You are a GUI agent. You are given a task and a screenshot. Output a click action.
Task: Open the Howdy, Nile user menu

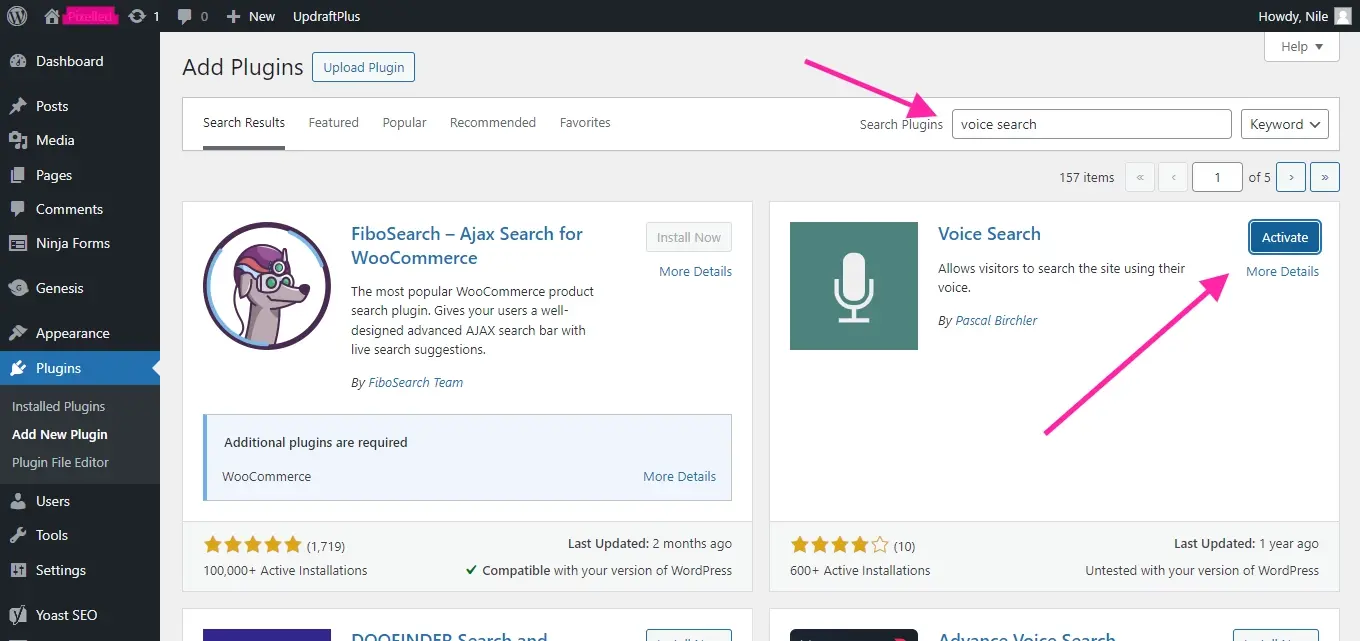pyautogui.click(x=1304, y=16)
